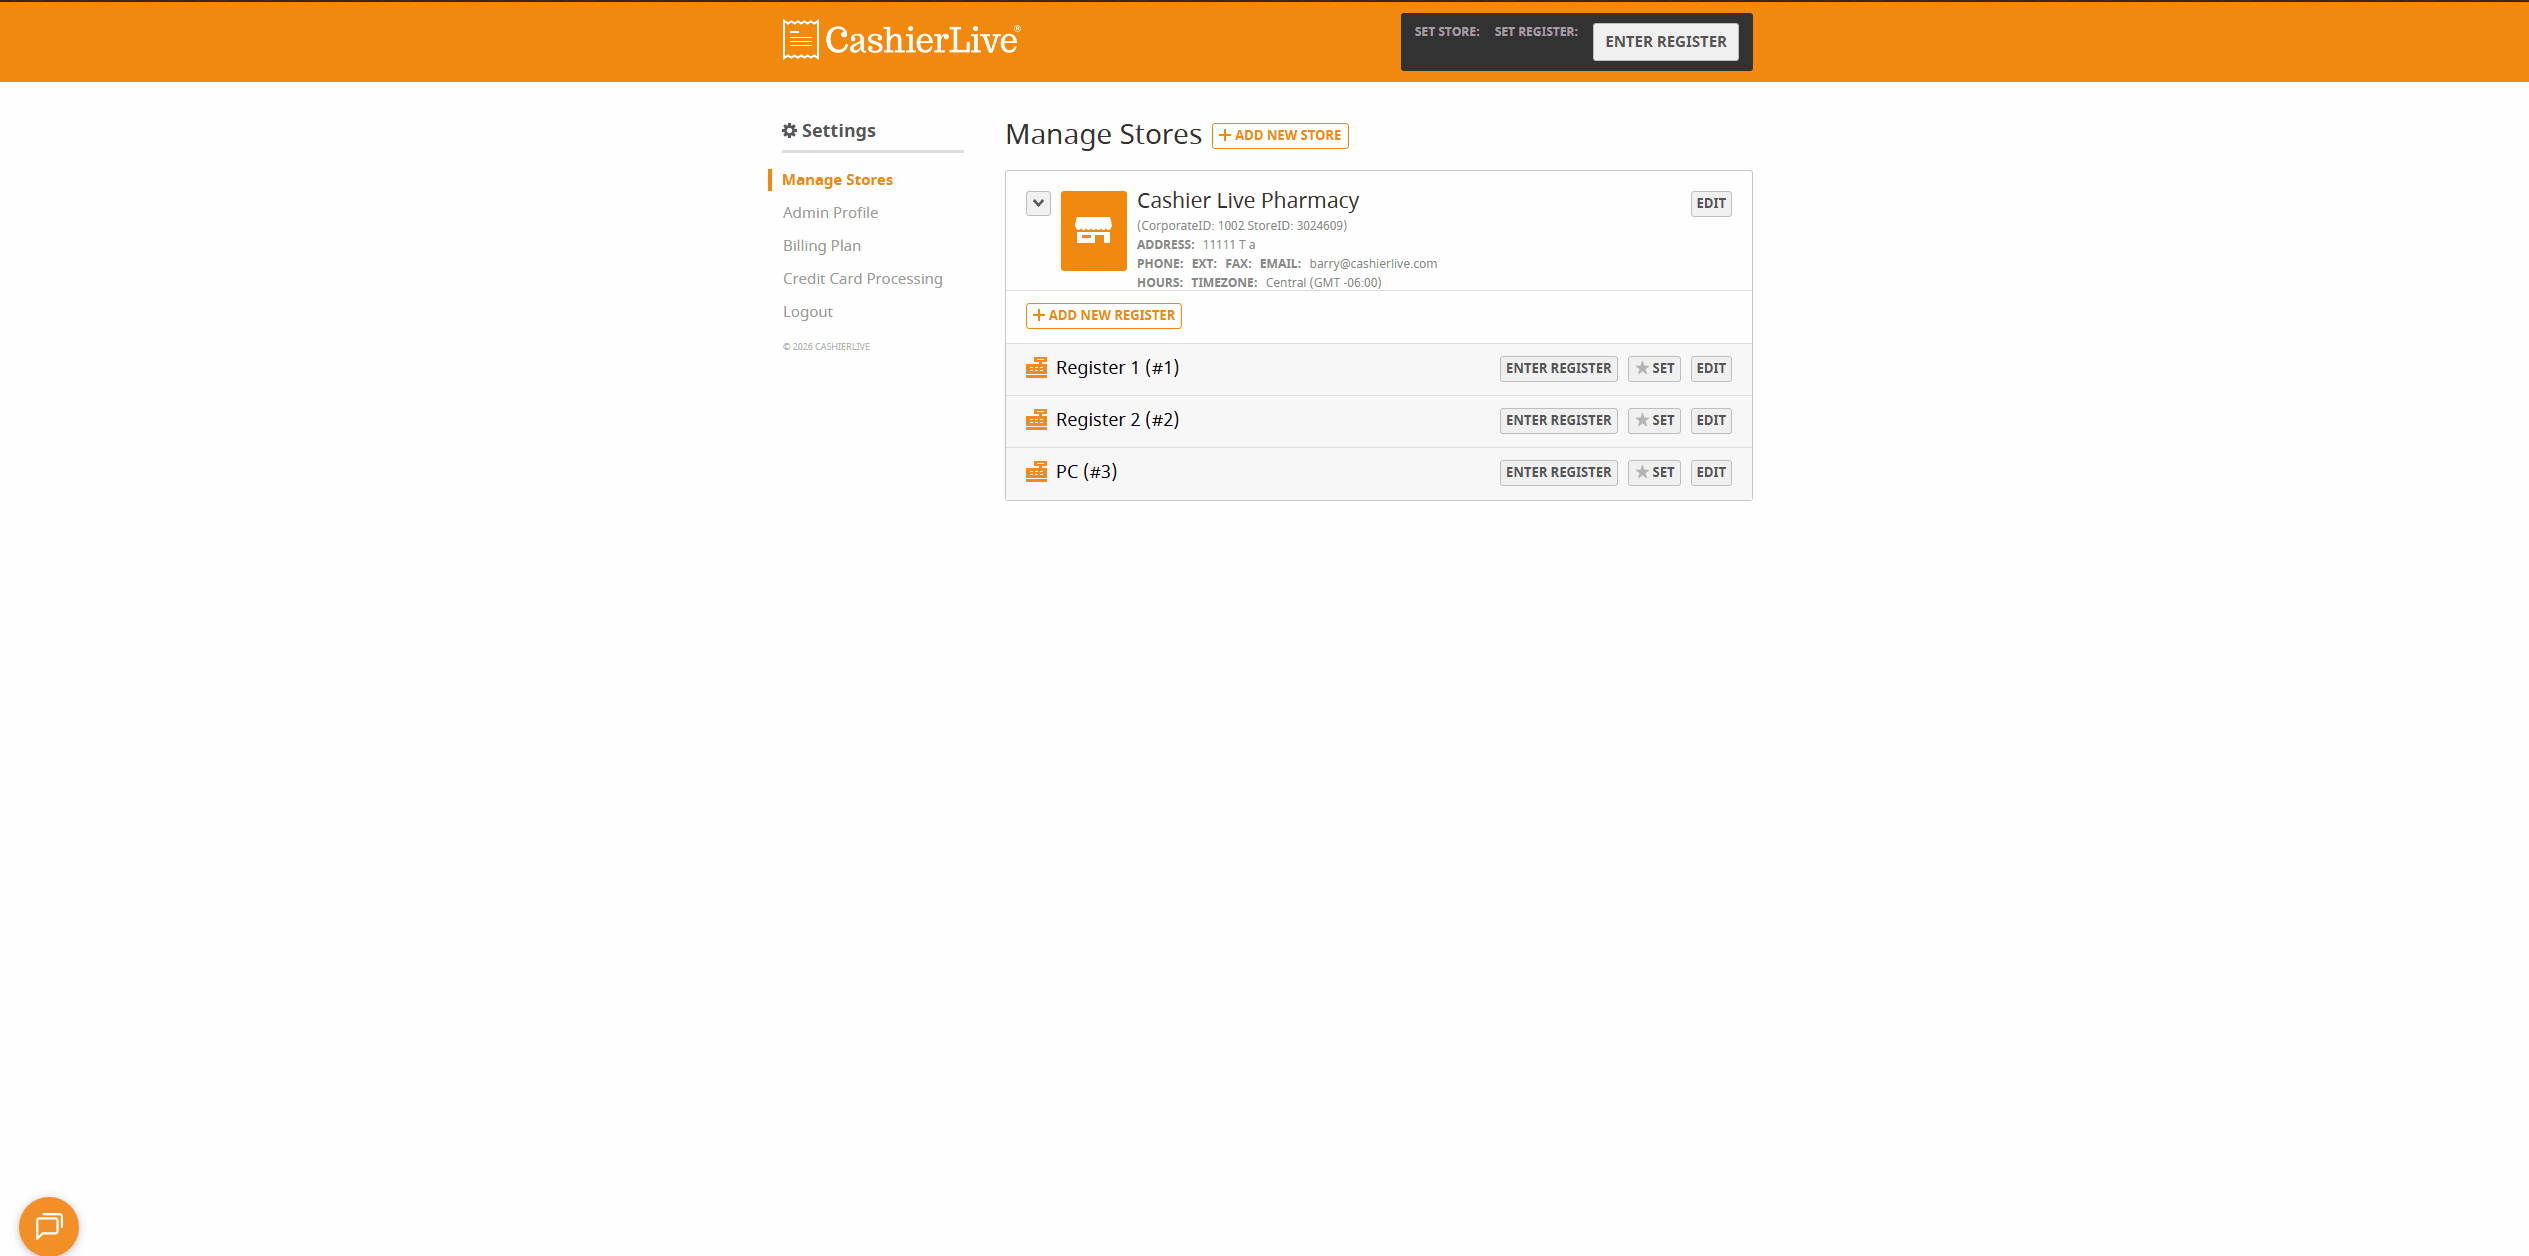This screenshot has width=2529, height=1256.
Task: Set Register 2 as default with star
Action: (1654, 421)
